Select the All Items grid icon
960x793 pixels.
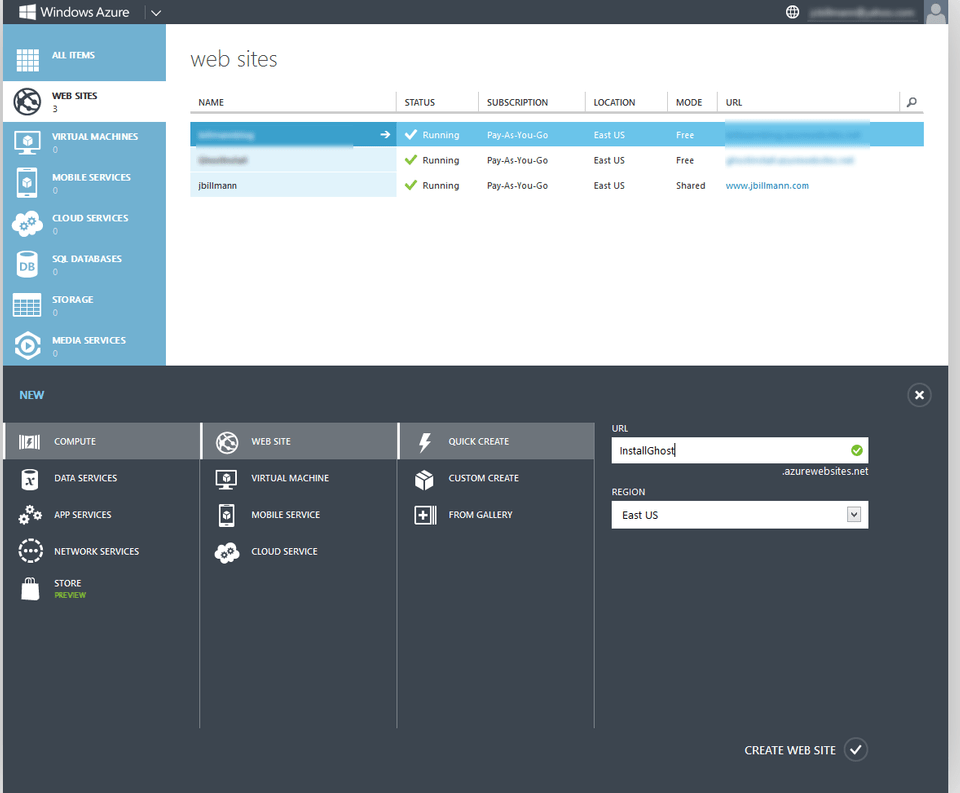pos(28,60)
